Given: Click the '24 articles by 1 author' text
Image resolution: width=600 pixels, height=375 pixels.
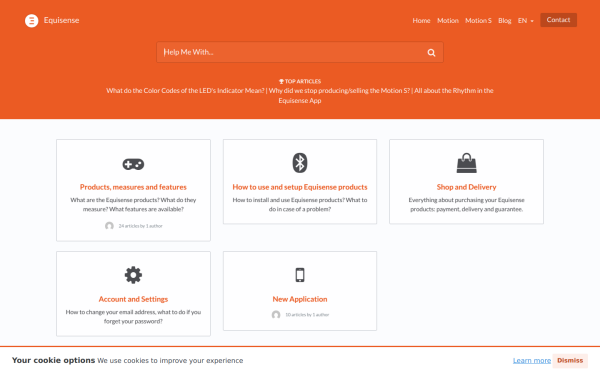Looking at the screenshot, I should click(x=140, y=226).
